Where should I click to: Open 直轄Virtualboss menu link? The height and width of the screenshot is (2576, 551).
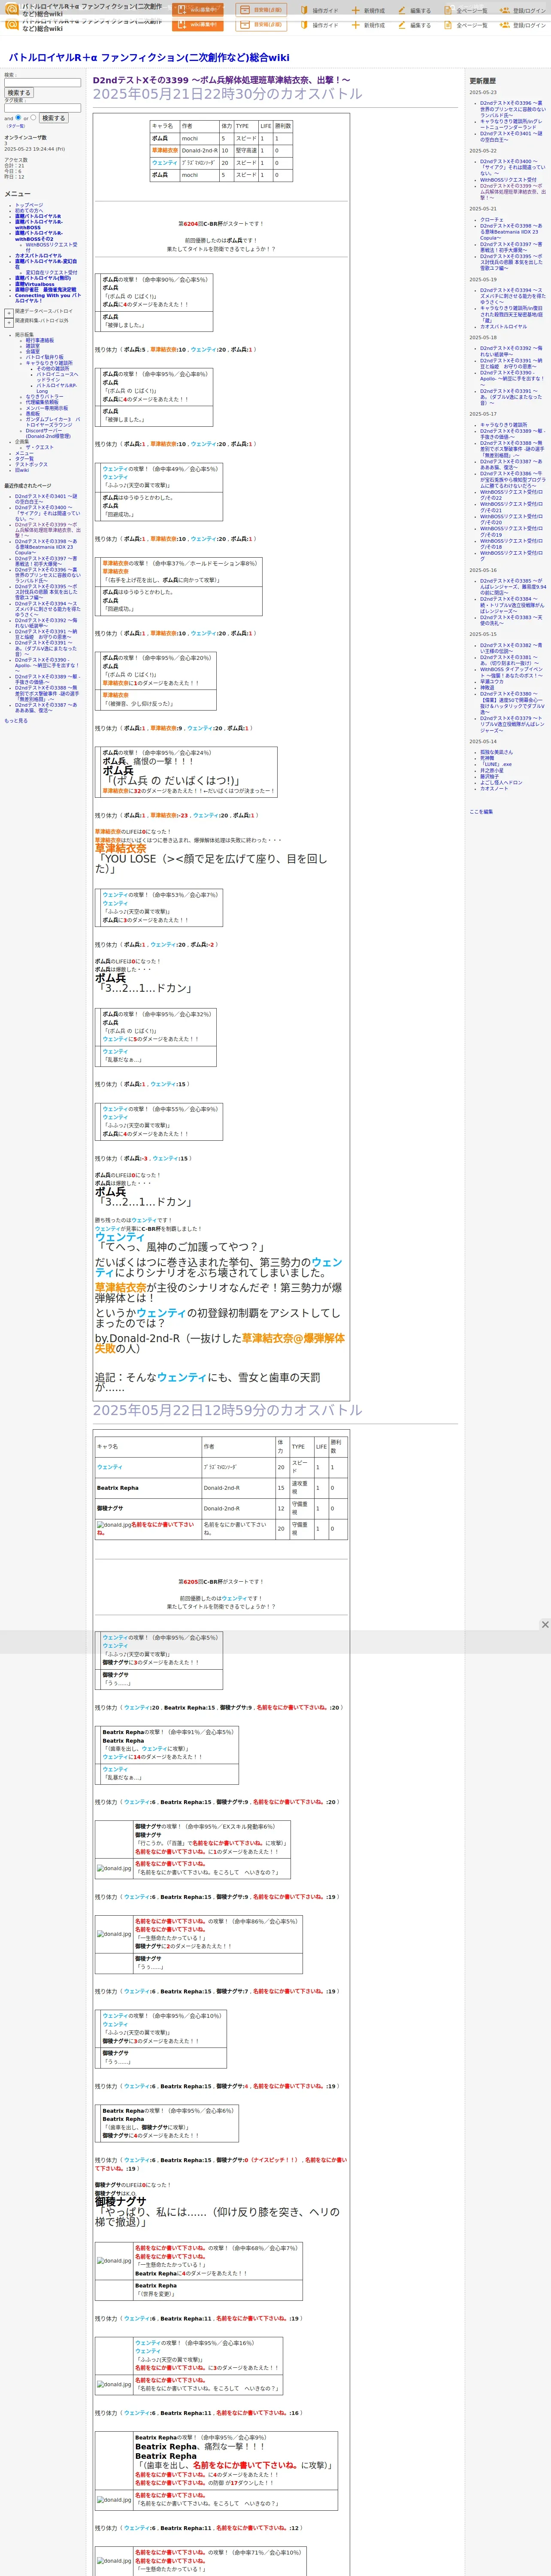pos(35,284)
